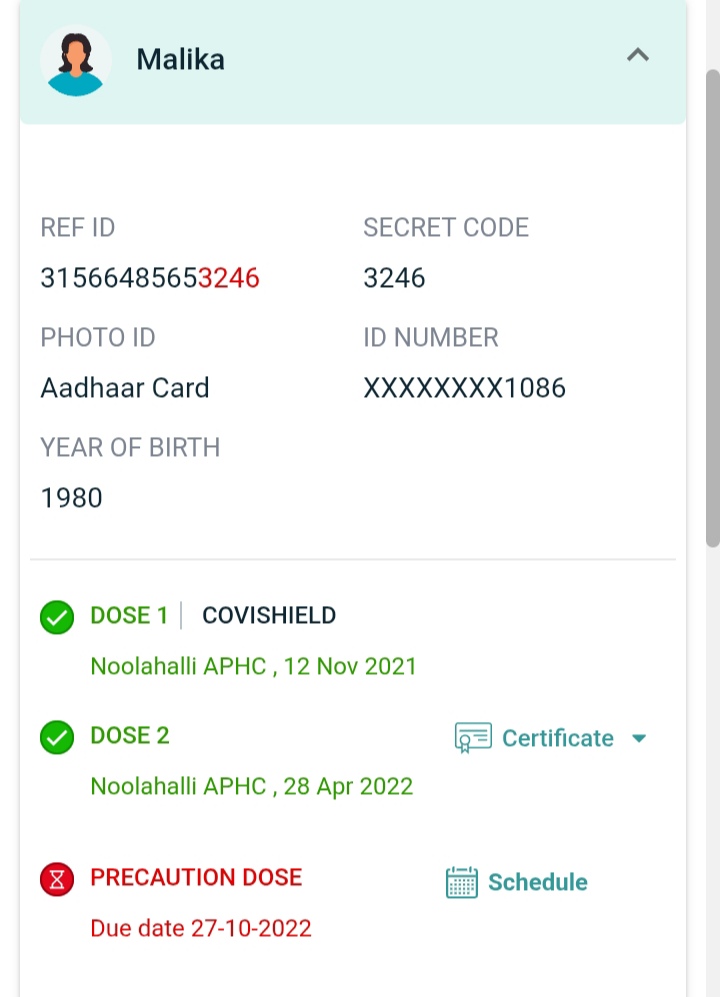Click the Certificate link text
The height and width of the screenshot is (997, 720).
point(557,738)
